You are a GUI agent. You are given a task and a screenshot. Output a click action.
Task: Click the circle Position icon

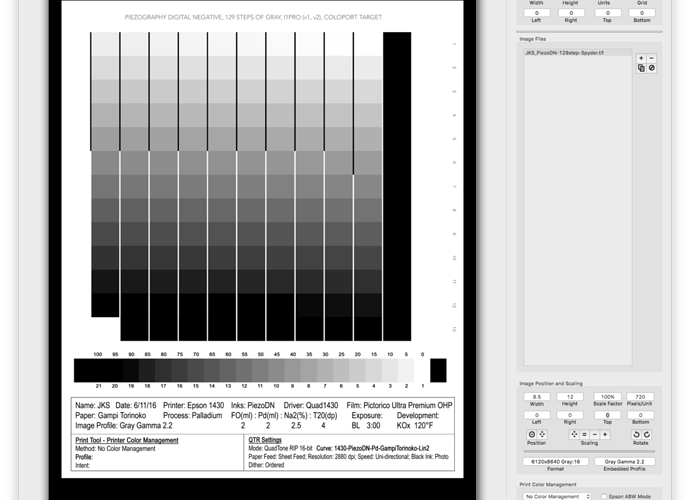pyautogui.click(x=532, y=434)
